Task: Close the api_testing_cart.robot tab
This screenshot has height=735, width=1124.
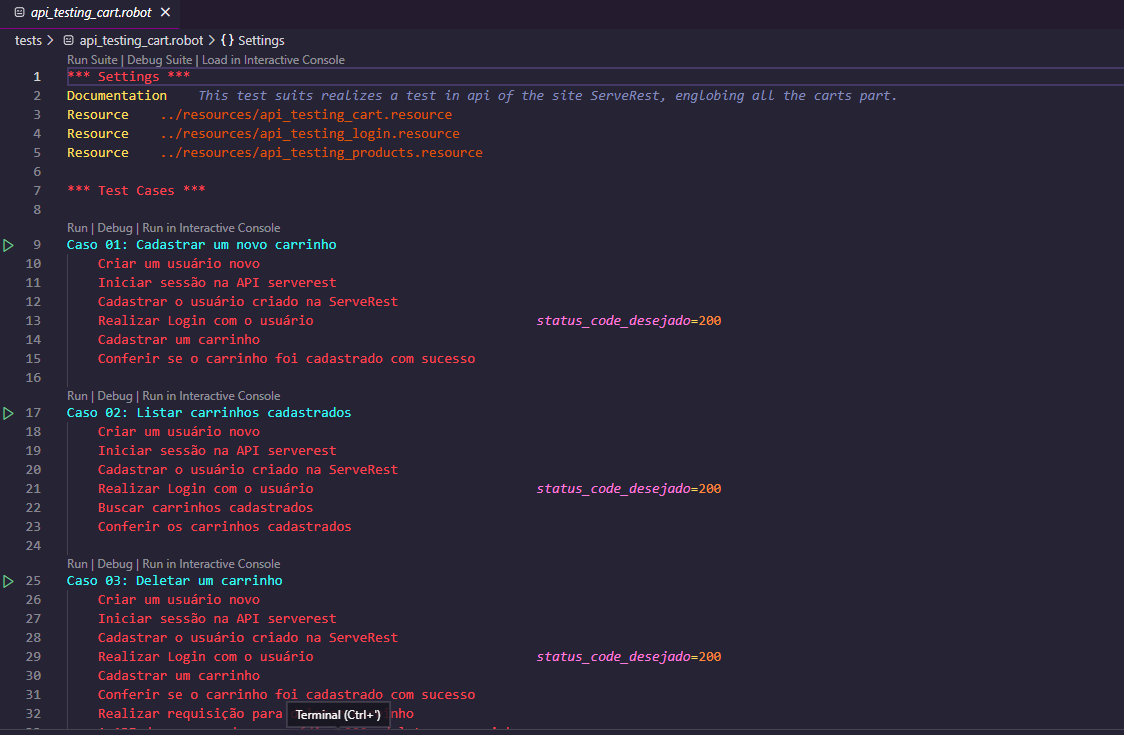Action: tap(166, 12)
